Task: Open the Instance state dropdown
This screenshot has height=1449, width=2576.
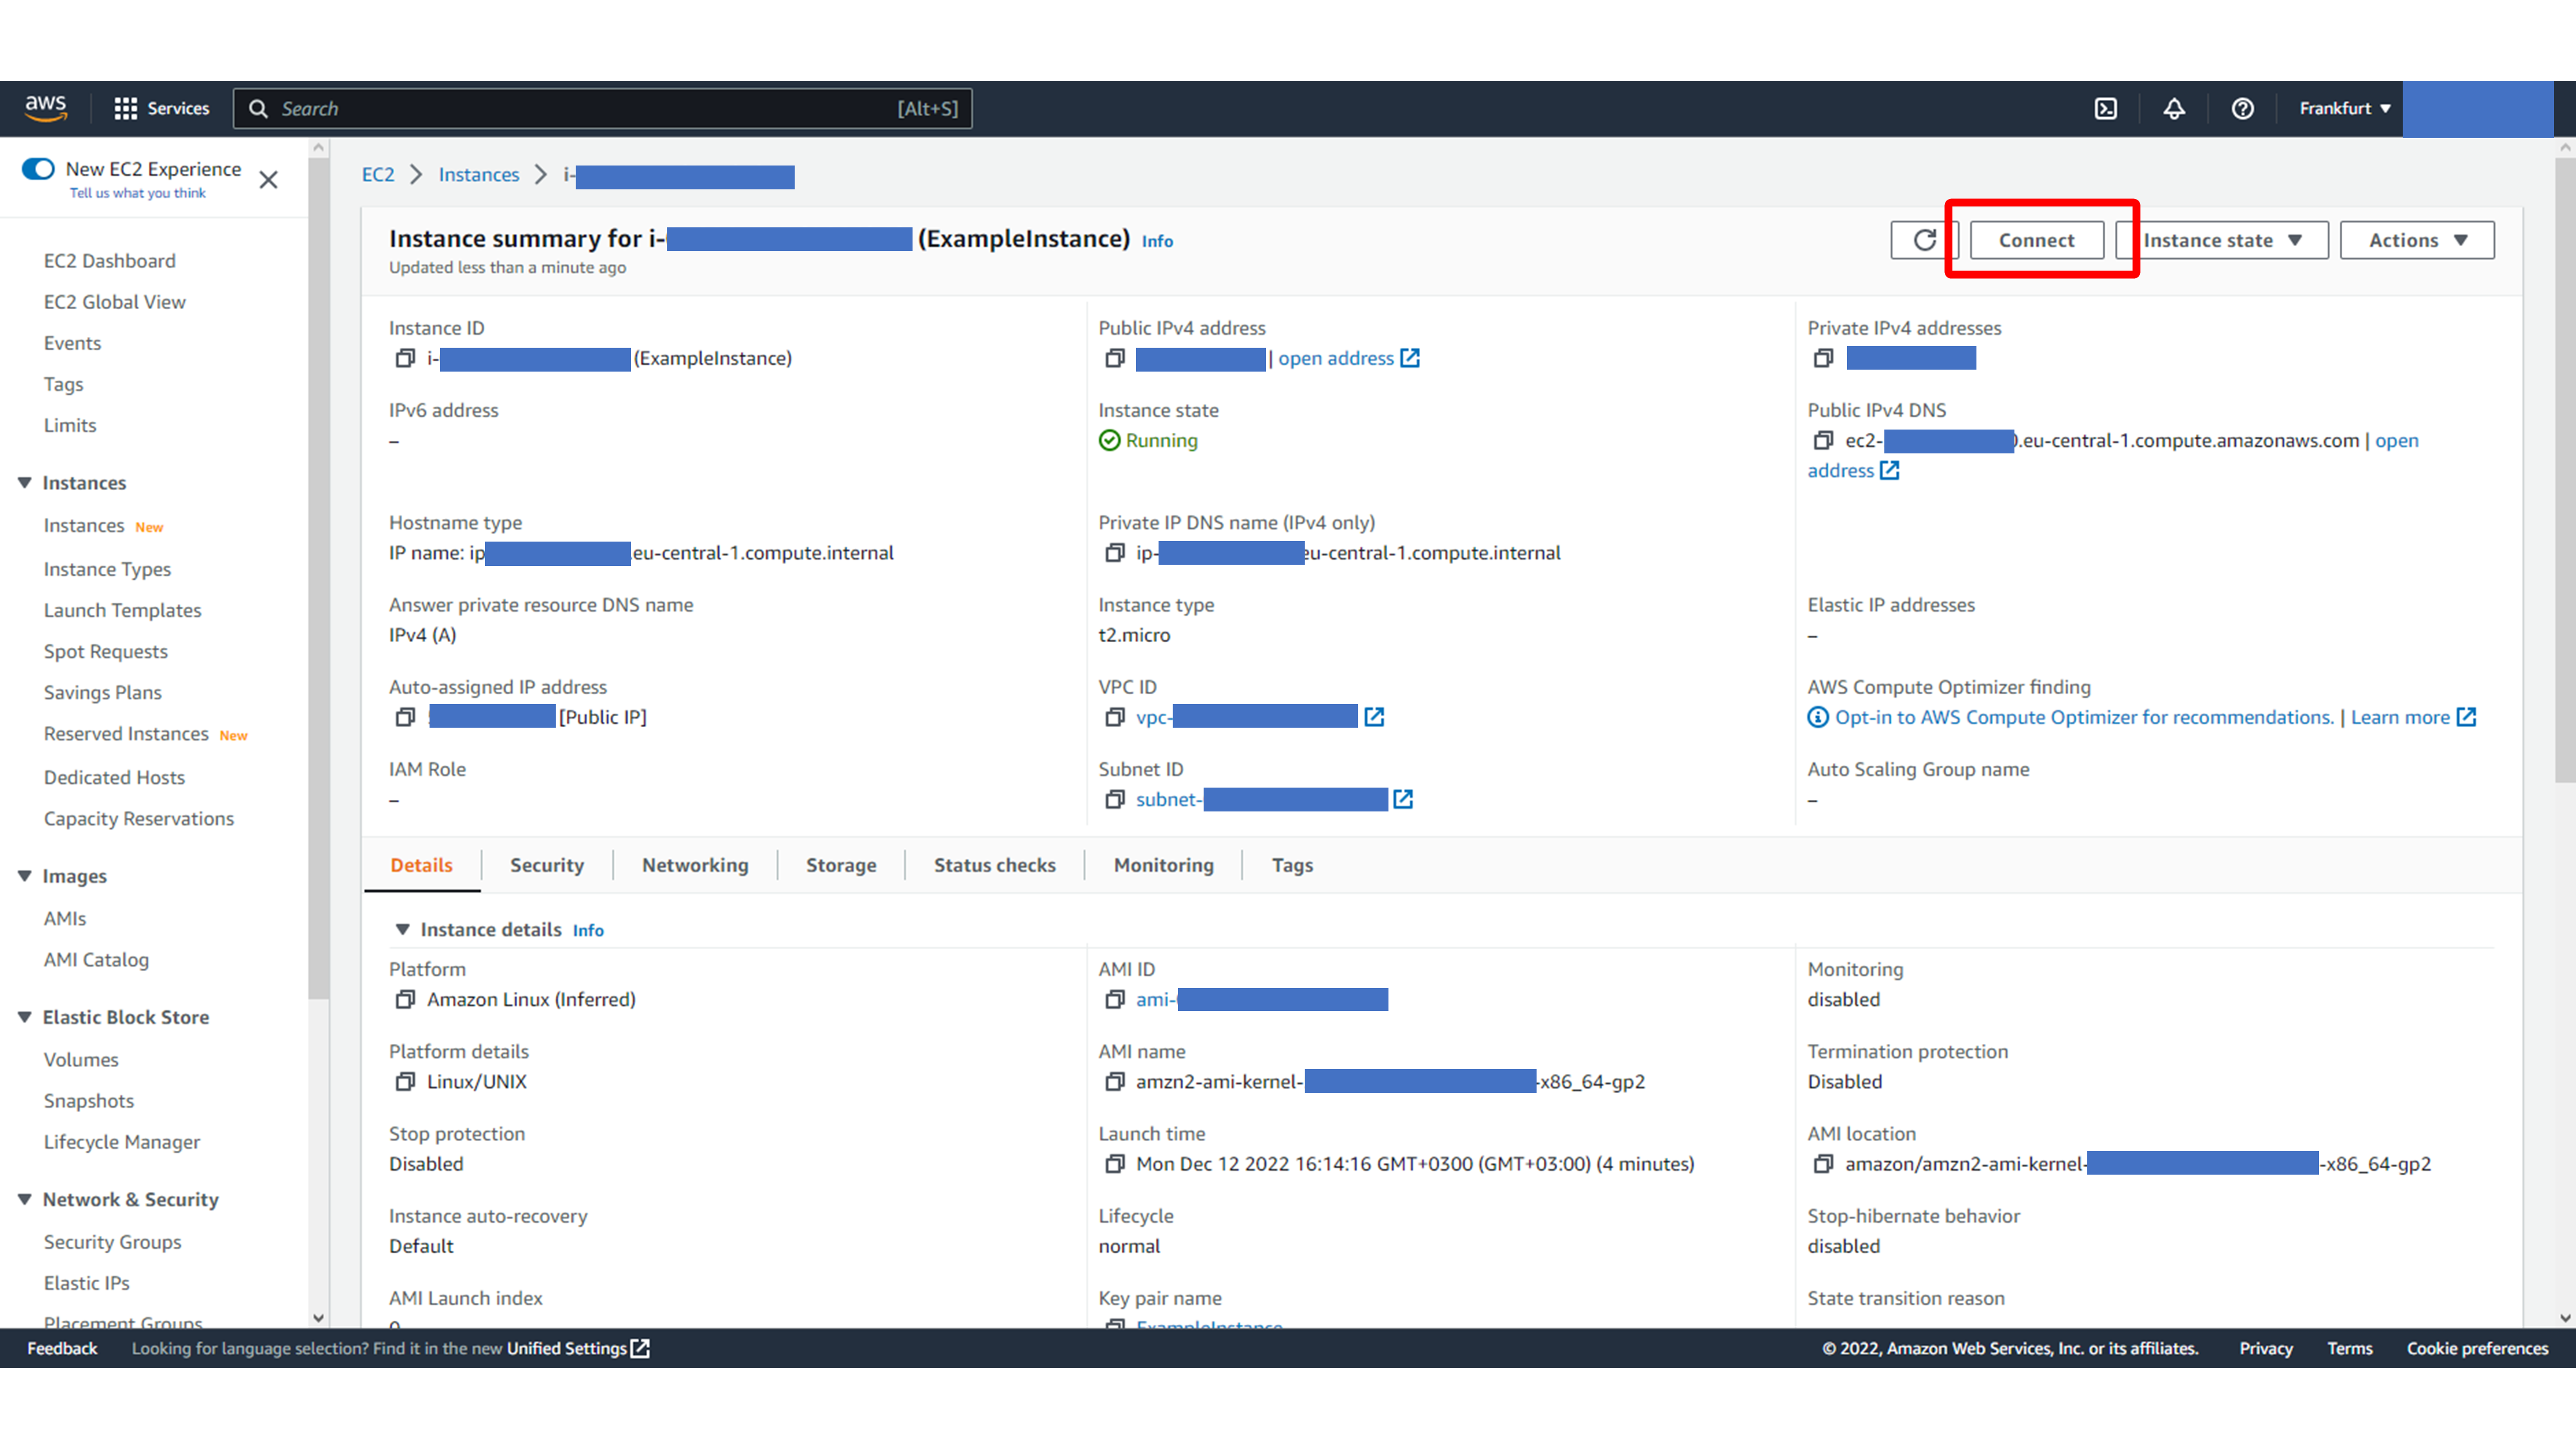Action: pyautogui.click(x=2222, y=240)
